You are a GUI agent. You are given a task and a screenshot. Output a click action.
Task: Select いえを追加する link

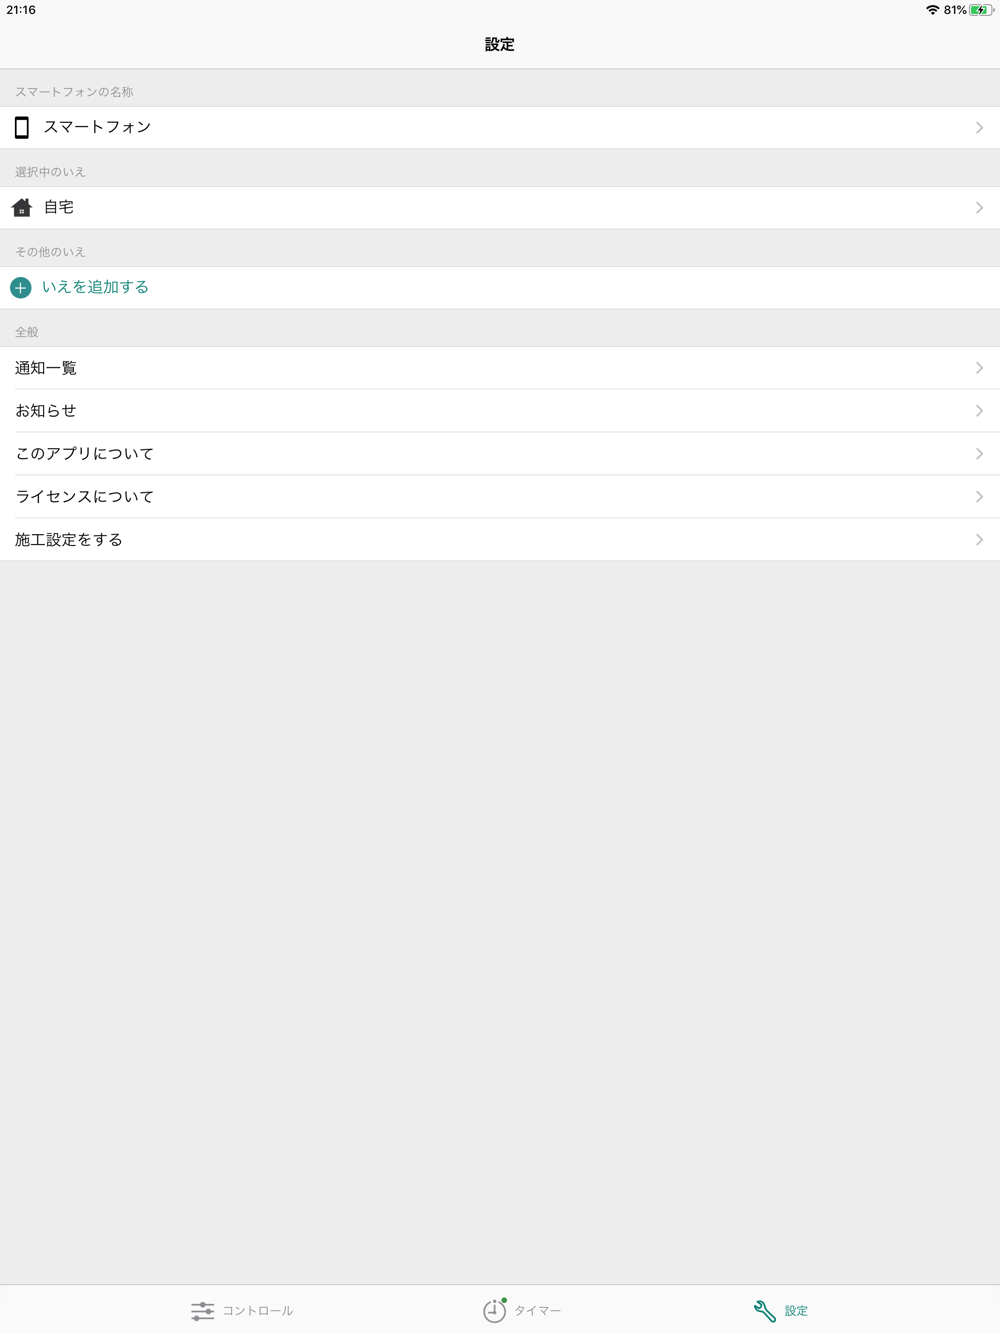coord(95,287)
